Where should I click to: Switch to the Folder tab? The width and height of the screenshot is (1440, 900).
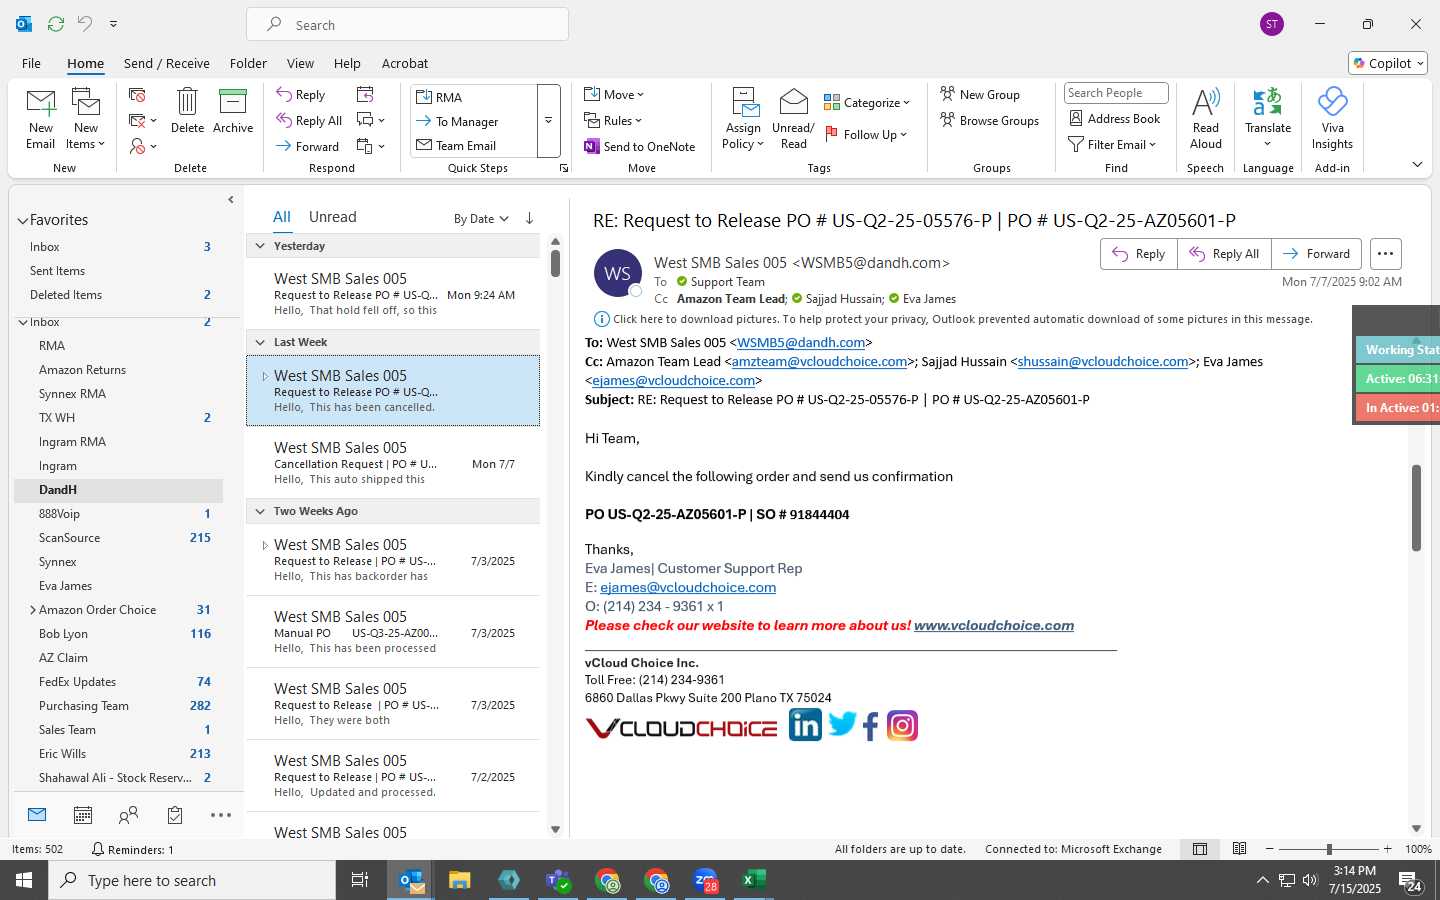coord(248,63)
